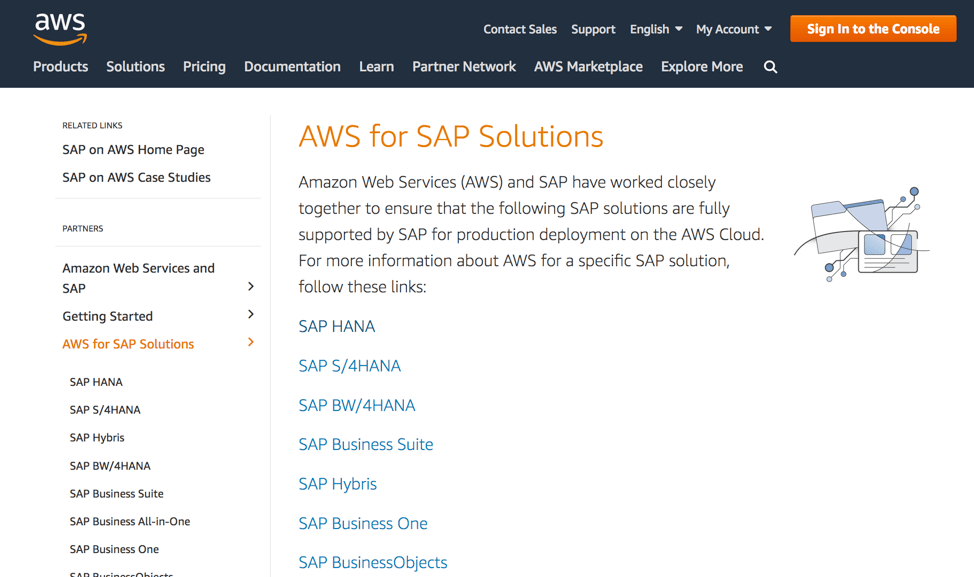This screenshot has height=577, width=974.
Task: Follow the SAP S/4HANA main content link
Action: [350, 366]
